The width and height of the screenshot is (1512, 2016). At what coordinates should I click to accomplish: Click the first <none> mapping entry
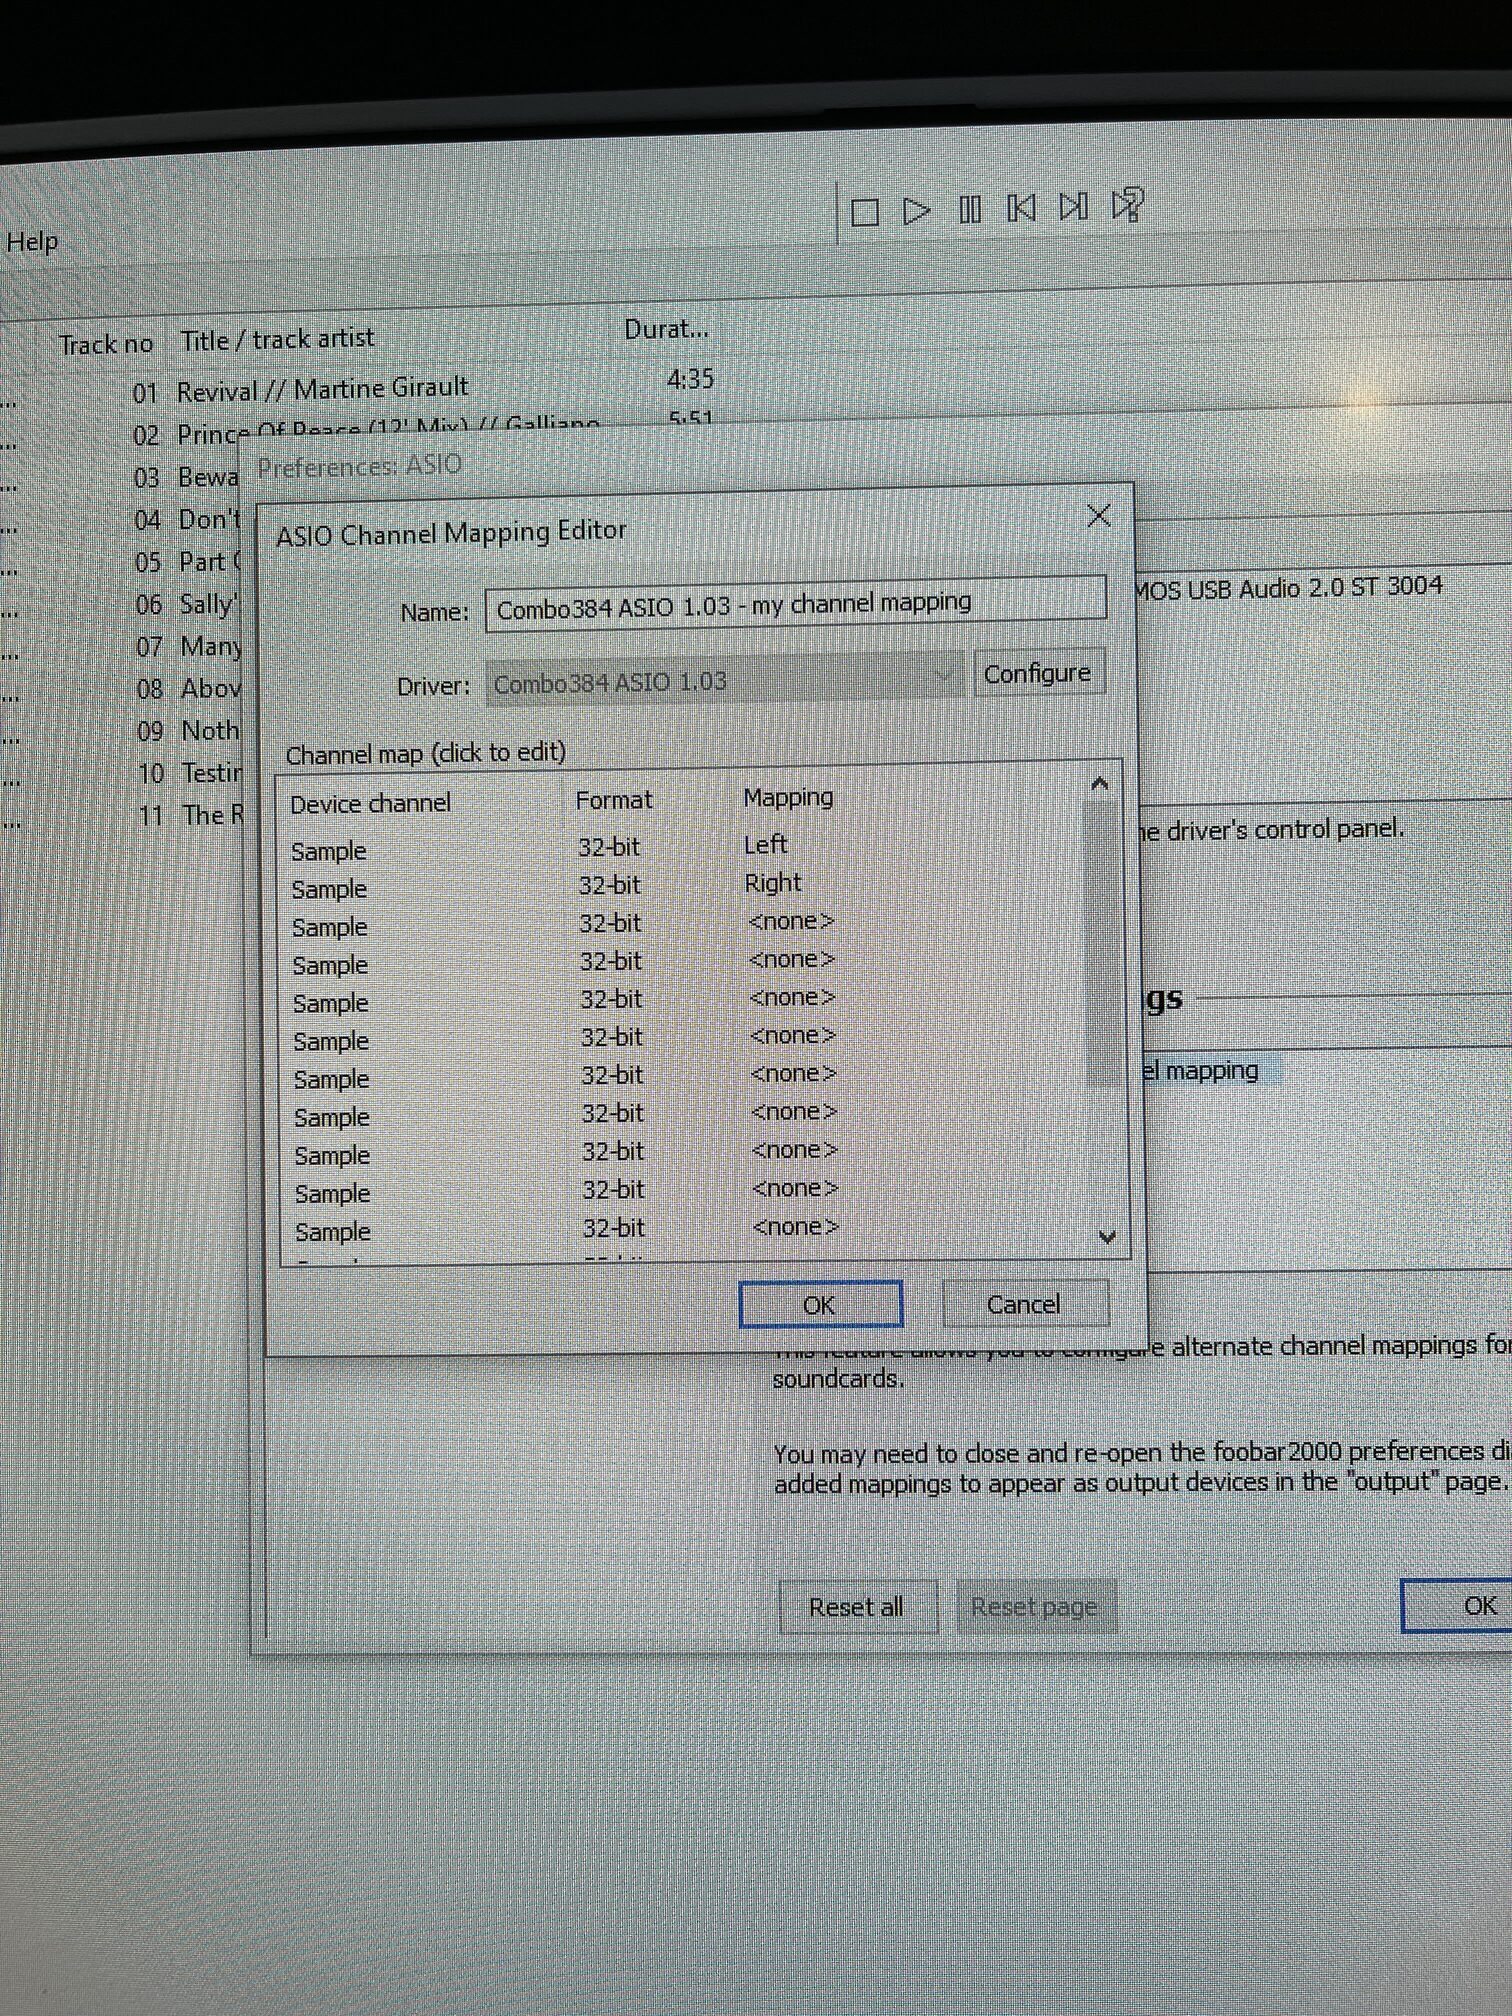coord(791,921)
